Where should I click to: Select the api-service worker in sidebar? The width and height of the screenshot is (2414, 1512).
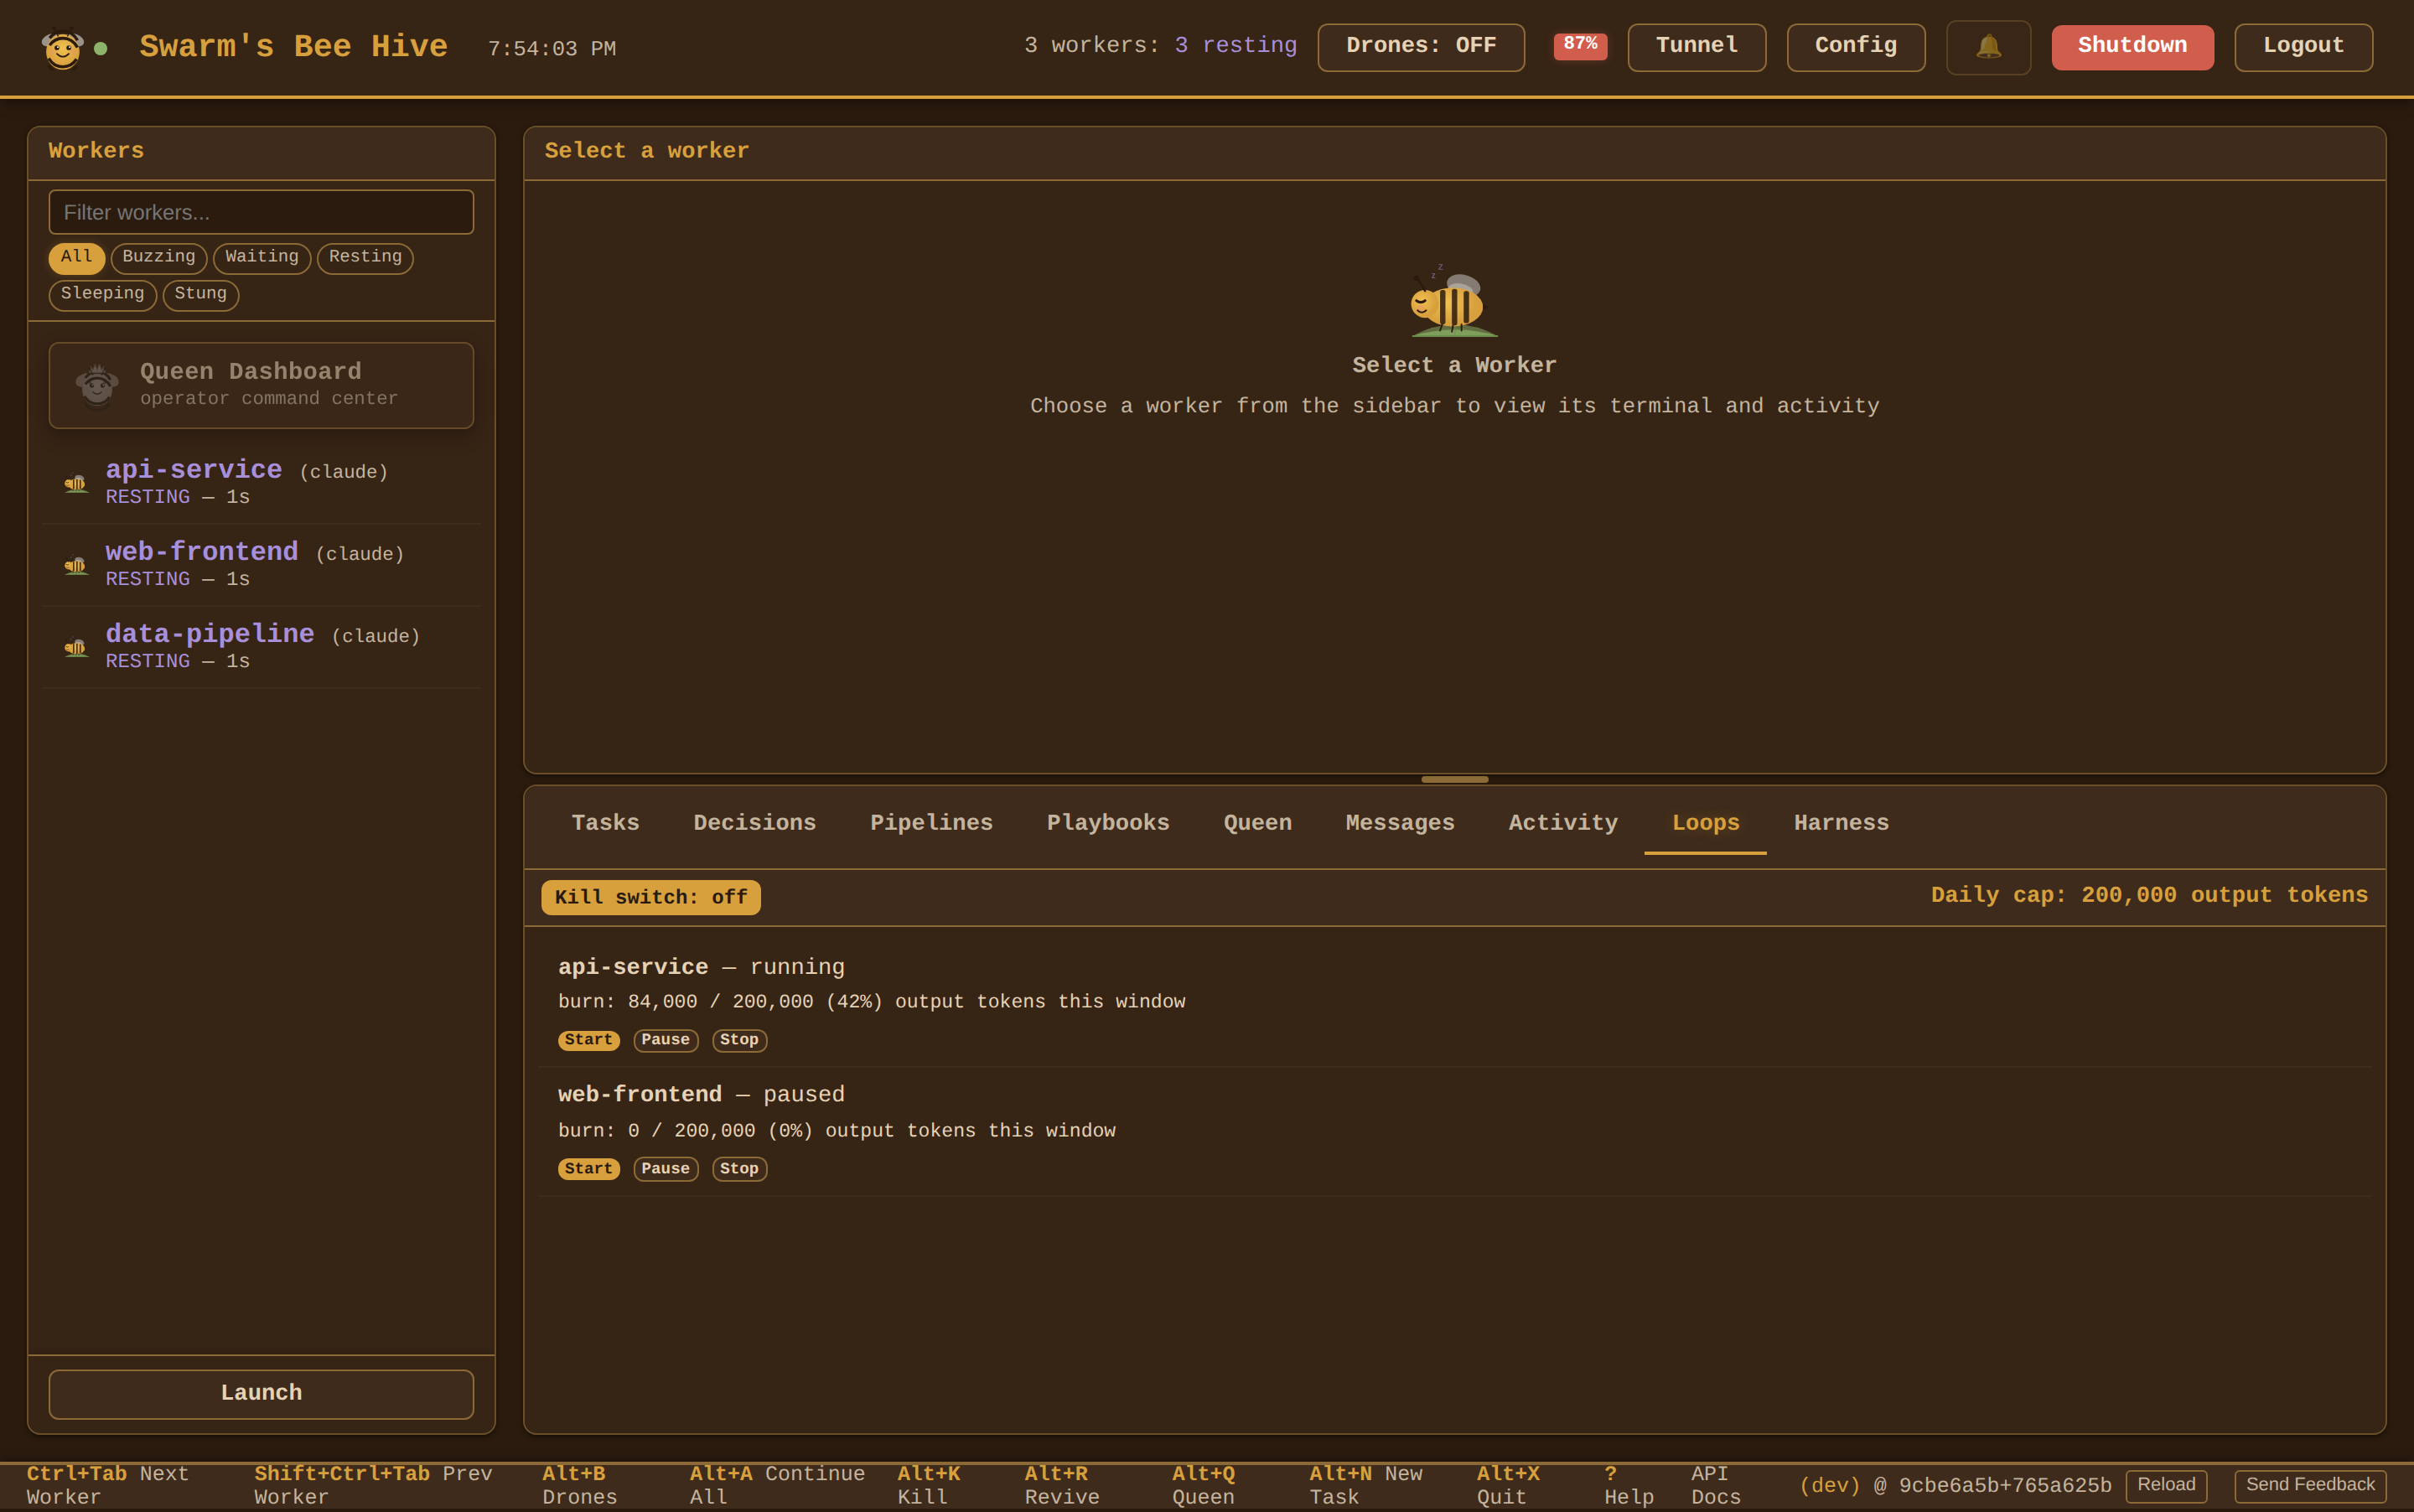point(261,483)
